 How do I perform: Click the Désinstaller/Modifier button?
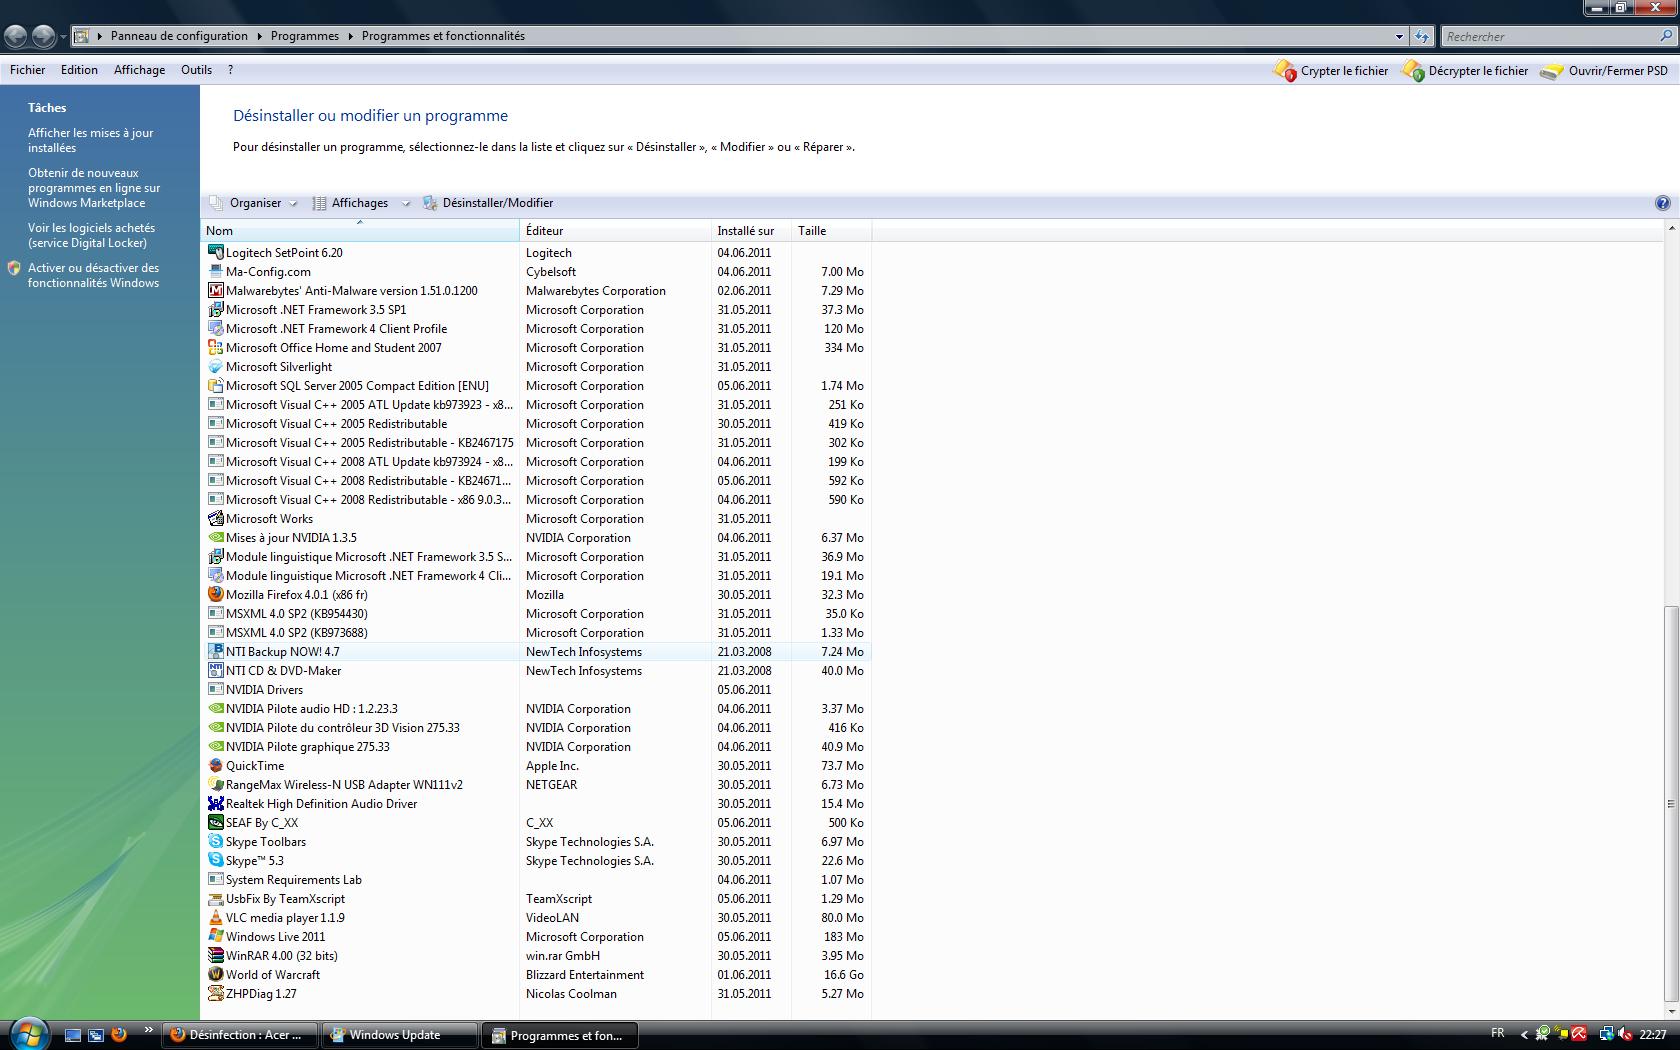(487, 203)
